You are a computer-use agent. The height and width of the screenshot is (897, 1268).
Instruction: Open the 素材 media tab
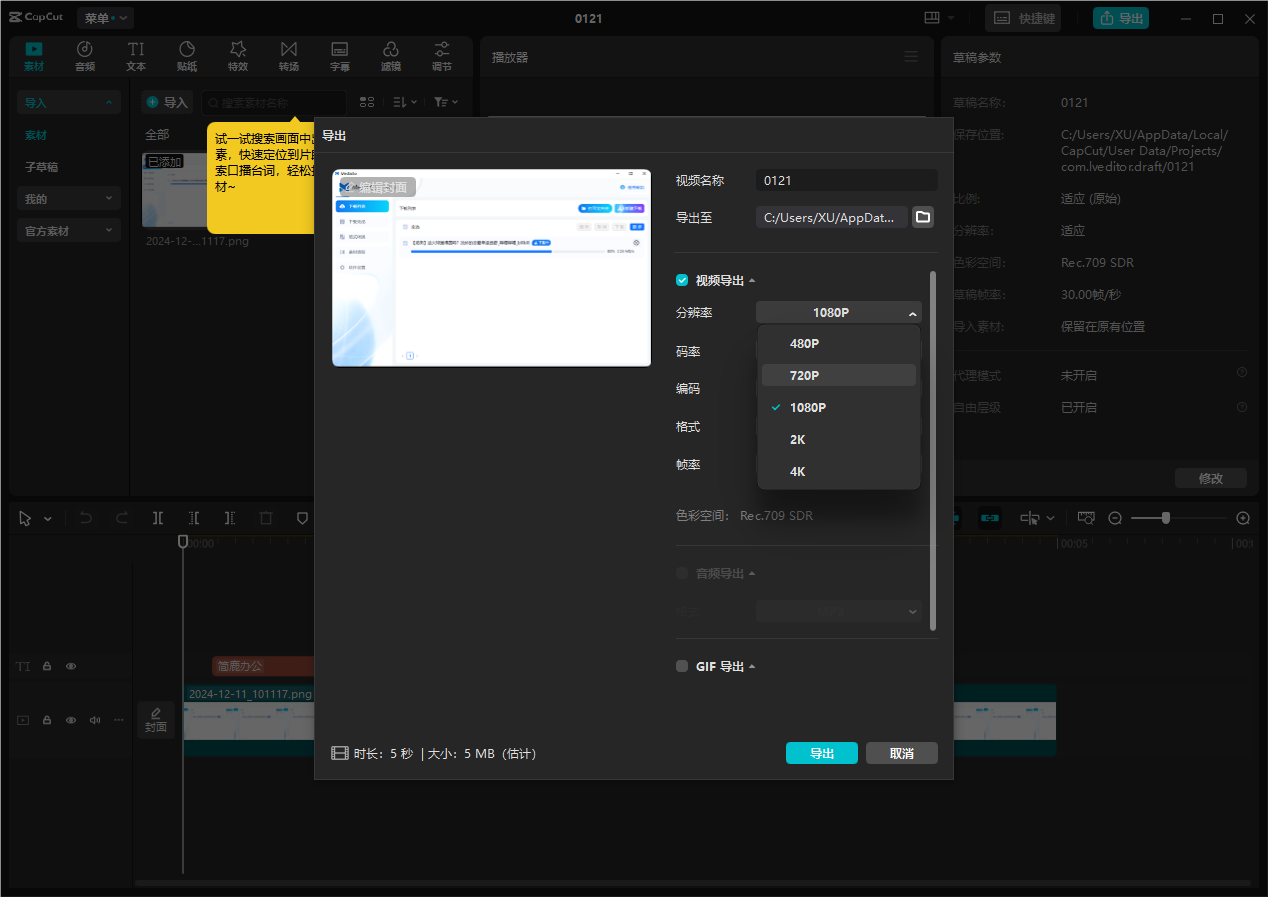tap(34, 56)
